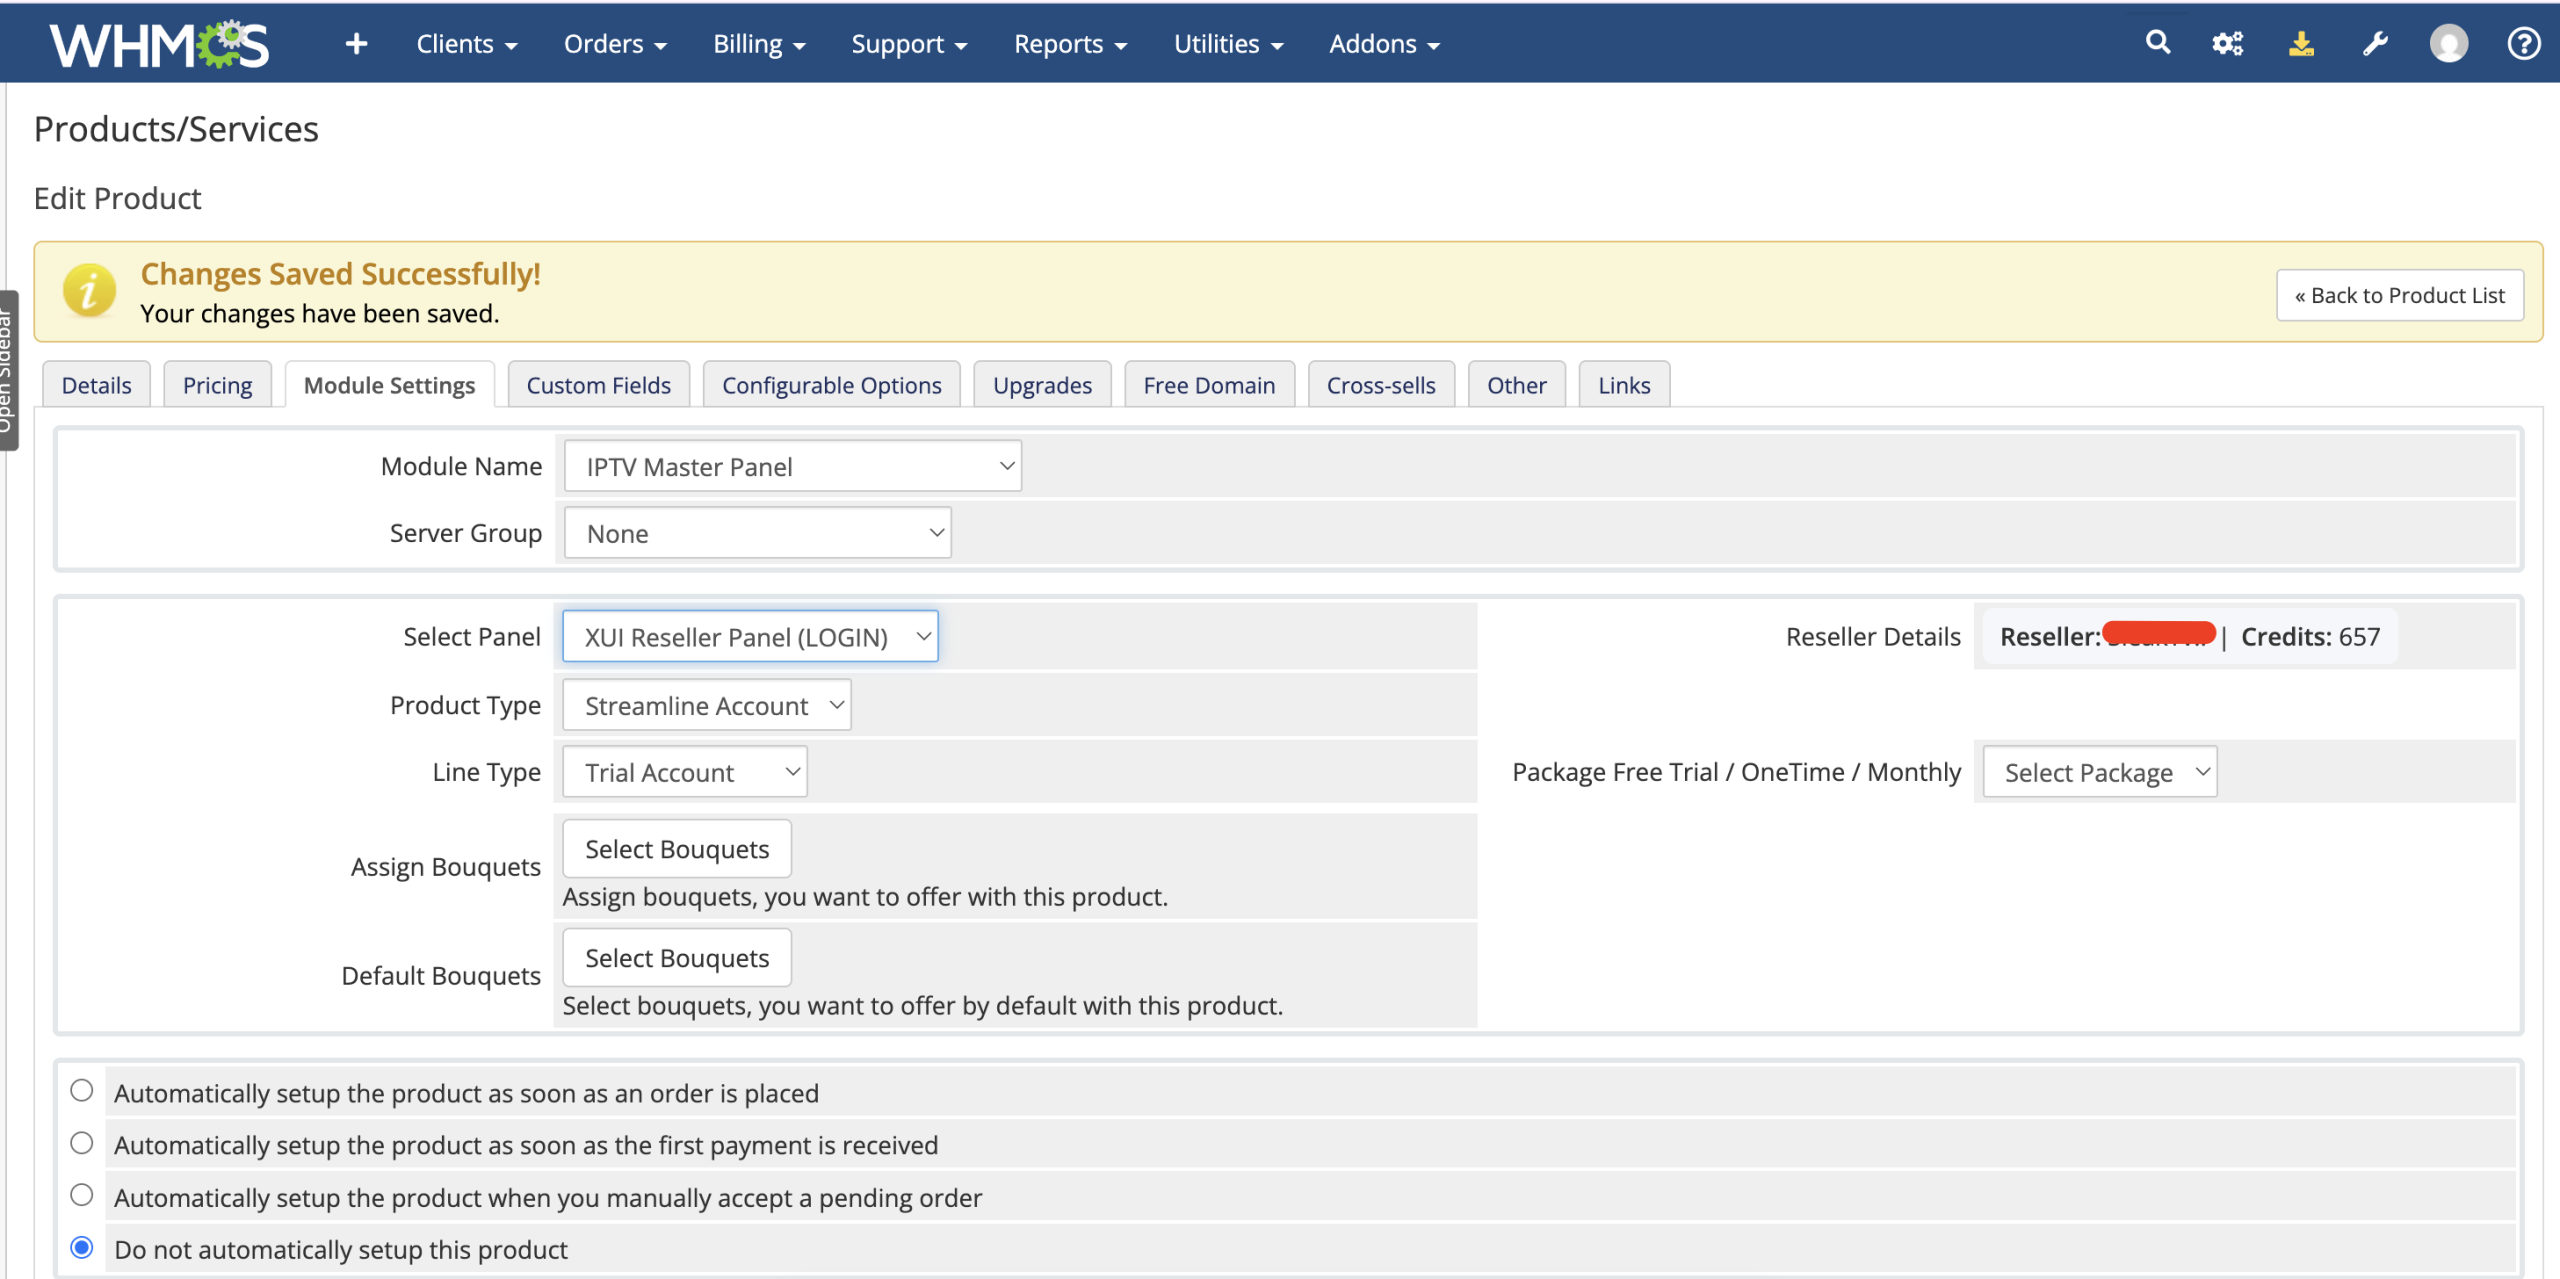Screen dimensions: 2560x1279
Task: Select setup on manually accepting pending order
Action: pyautogui.click(x=82, y=1195)
